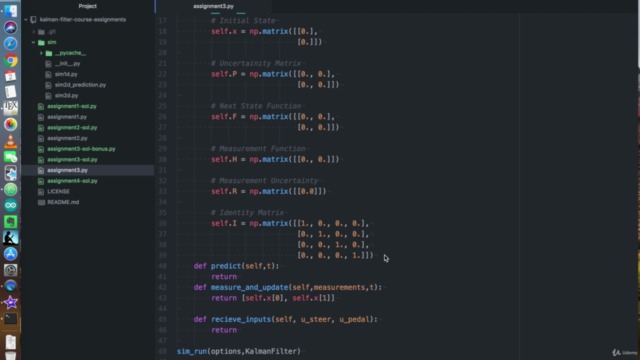Screen dimensions: 640x360
Task: Launch the Arduino IDE from the Dock
Action: [x=11, y=205]
